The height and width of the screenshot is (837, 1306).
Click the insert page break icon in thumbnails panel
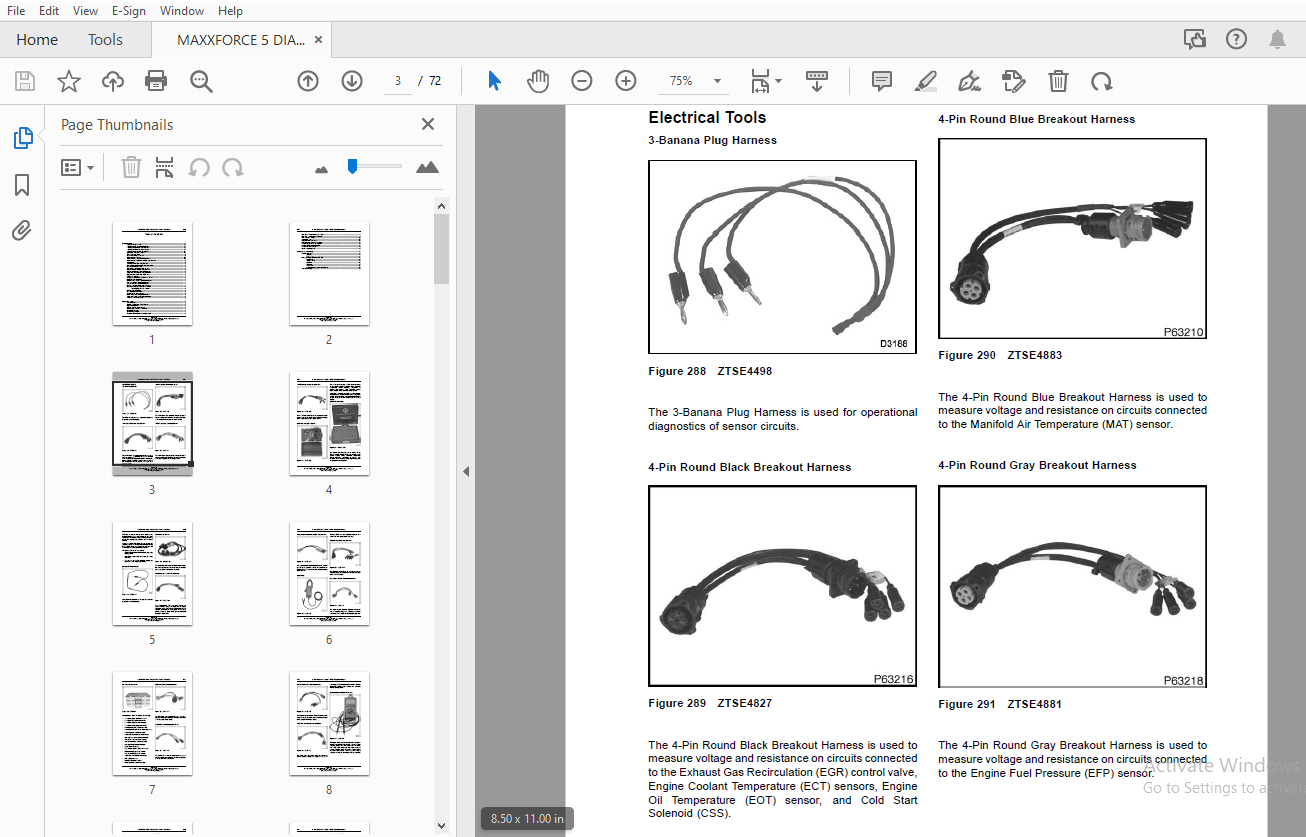click(x=165, y=167)
